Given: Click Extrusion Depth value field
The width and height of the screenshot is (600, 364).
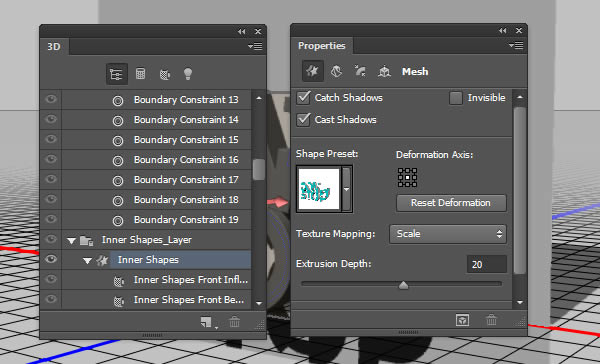Looking at the screenshot, I should pyautogui.click(x=487, y=264).
